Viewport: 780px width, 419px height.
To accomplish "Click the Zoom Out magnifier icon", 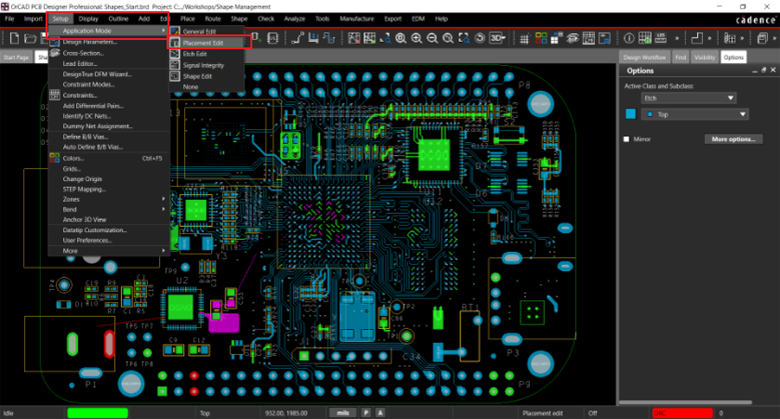I will pyautogui.click(x=432, y=38).
